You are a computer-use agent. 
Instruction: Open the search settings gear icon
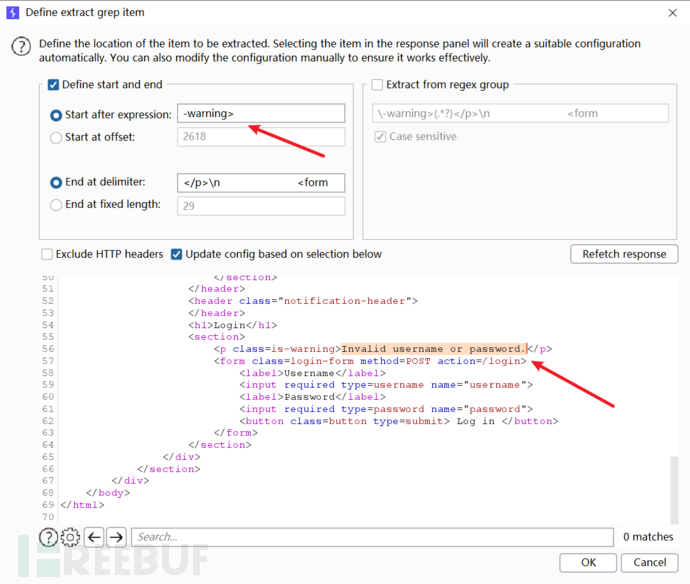[68, 537]
